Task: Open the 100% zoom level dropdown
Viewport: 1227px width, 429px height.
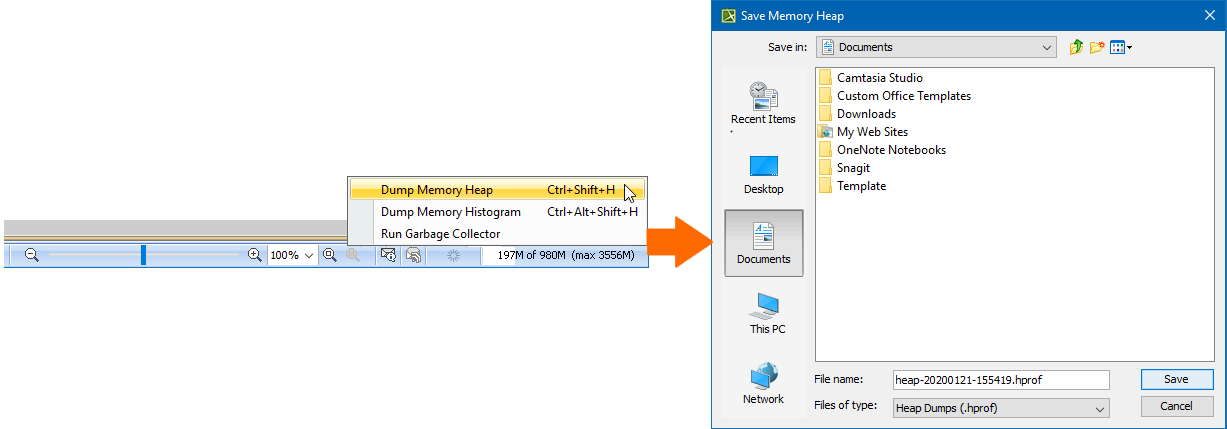Action: coord(308,256)
